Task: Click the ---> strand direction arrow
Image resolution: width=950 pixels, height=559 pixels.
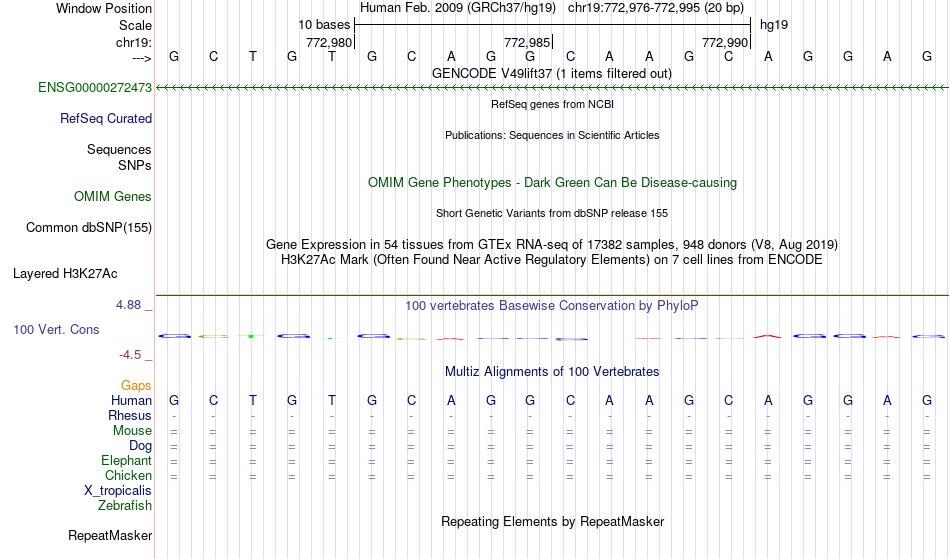Action: [x=141, y=58]
